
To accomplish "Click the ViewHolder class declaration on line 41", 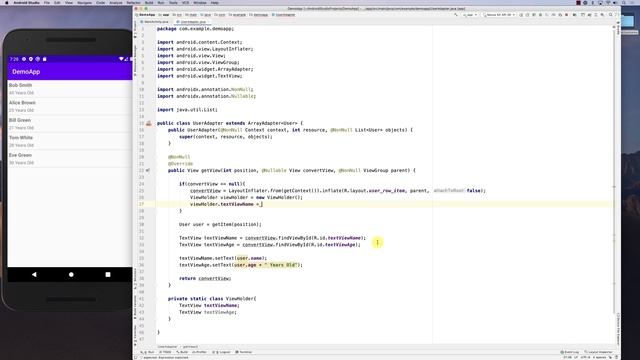I will 212,298.
